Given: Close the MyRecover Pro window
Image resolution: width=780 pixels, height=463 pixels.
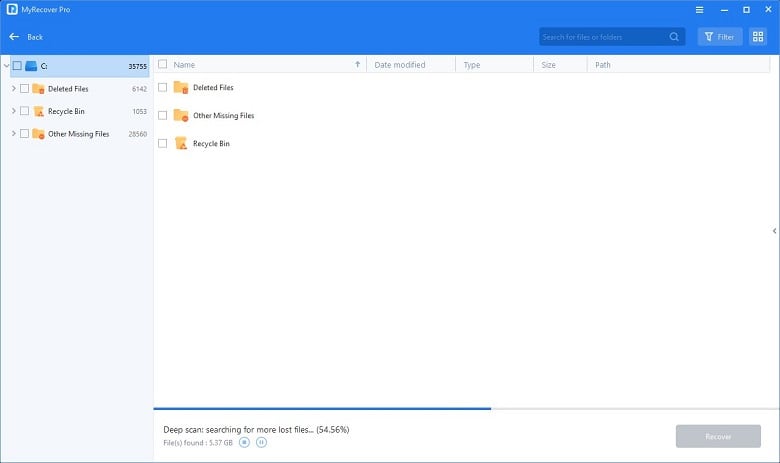Looking at the screenshot, I should pyautogui.click(x=768, y=9).
